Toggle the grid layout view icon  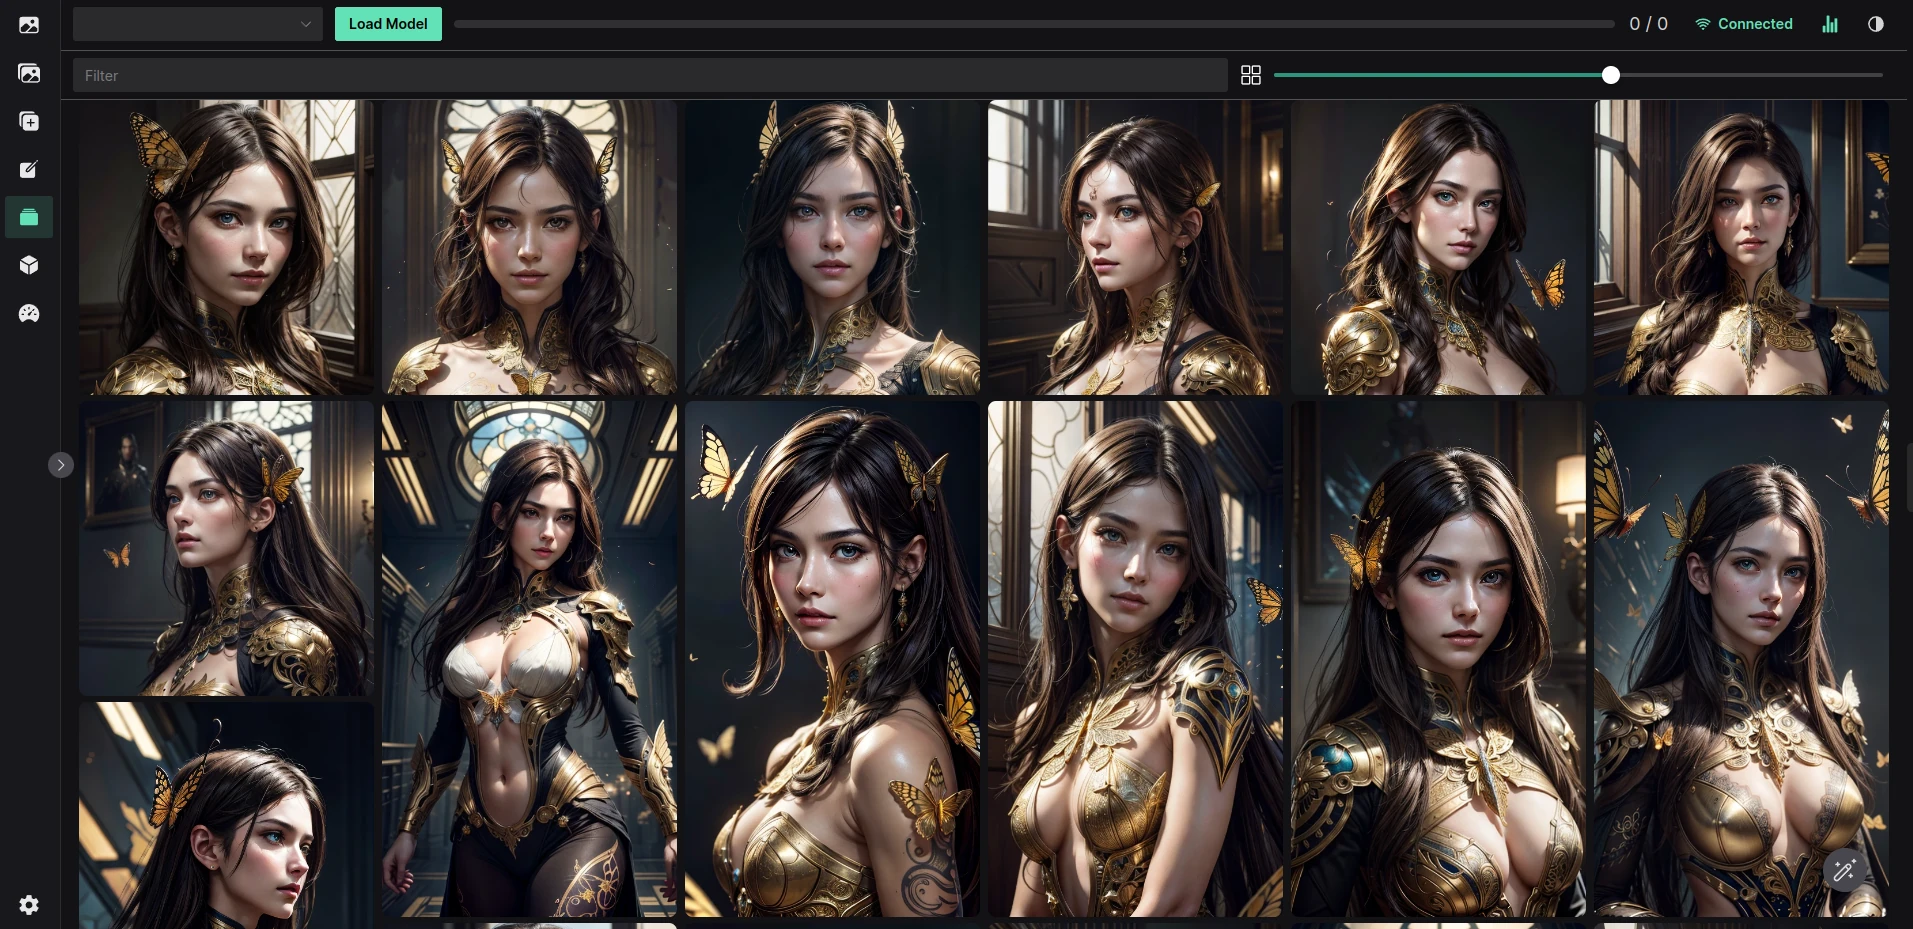[x=1250, y=75]
